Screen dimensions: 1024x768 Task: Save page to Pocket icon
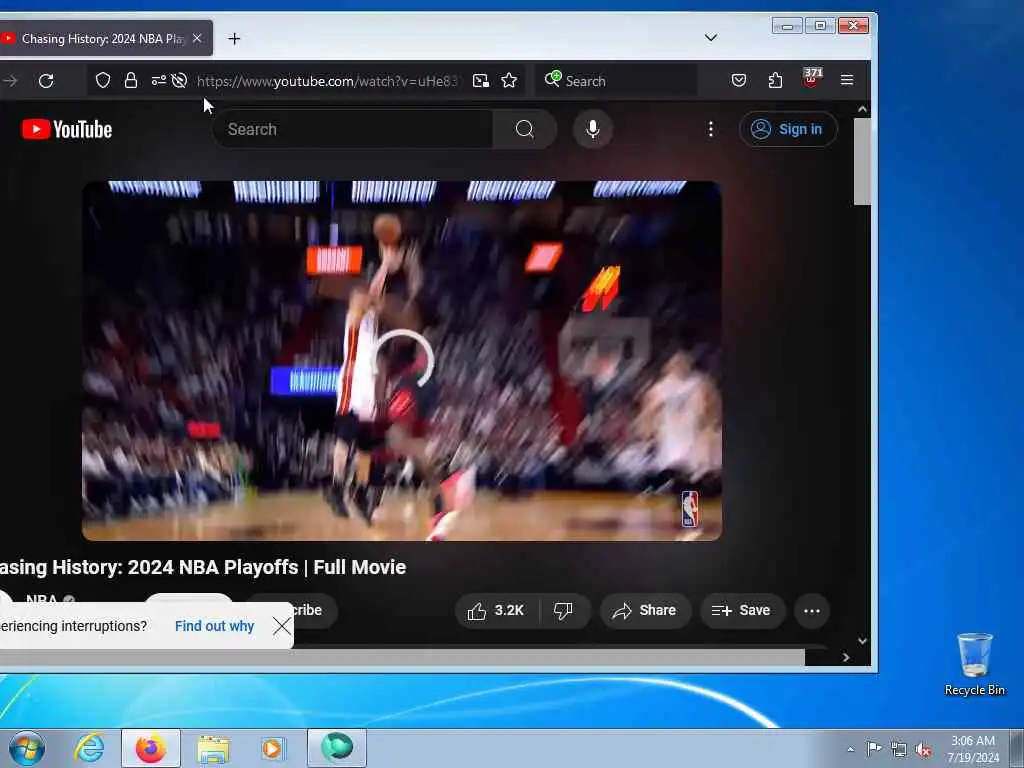tap(739, 80)
